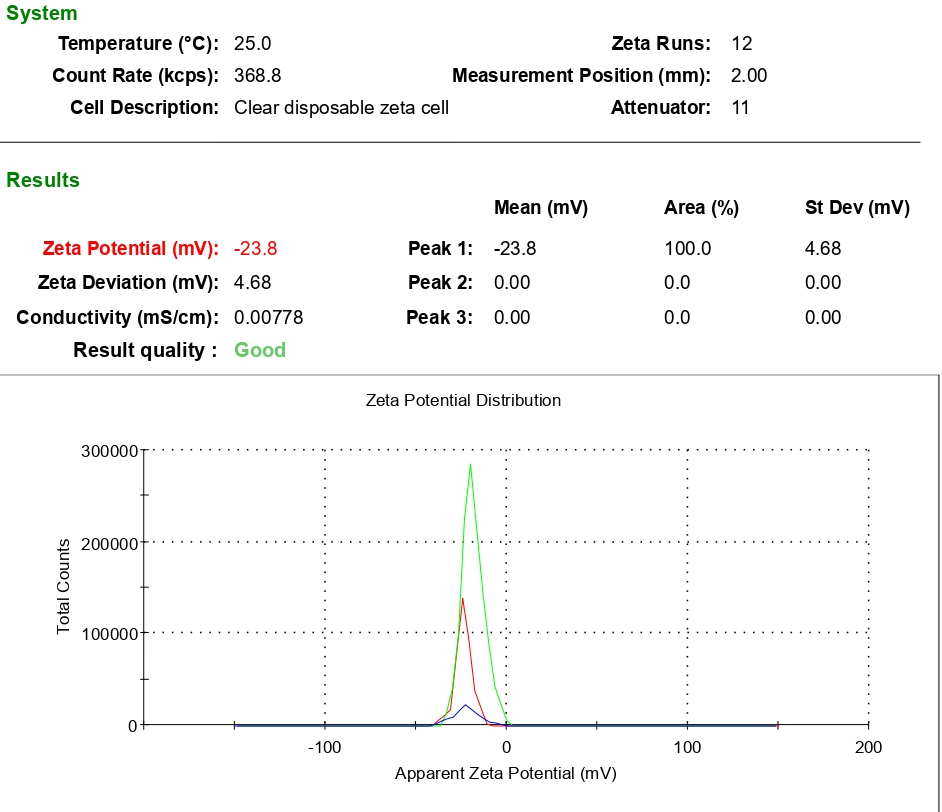
Task: Click the top of the green curve peak
Action: 470,465
